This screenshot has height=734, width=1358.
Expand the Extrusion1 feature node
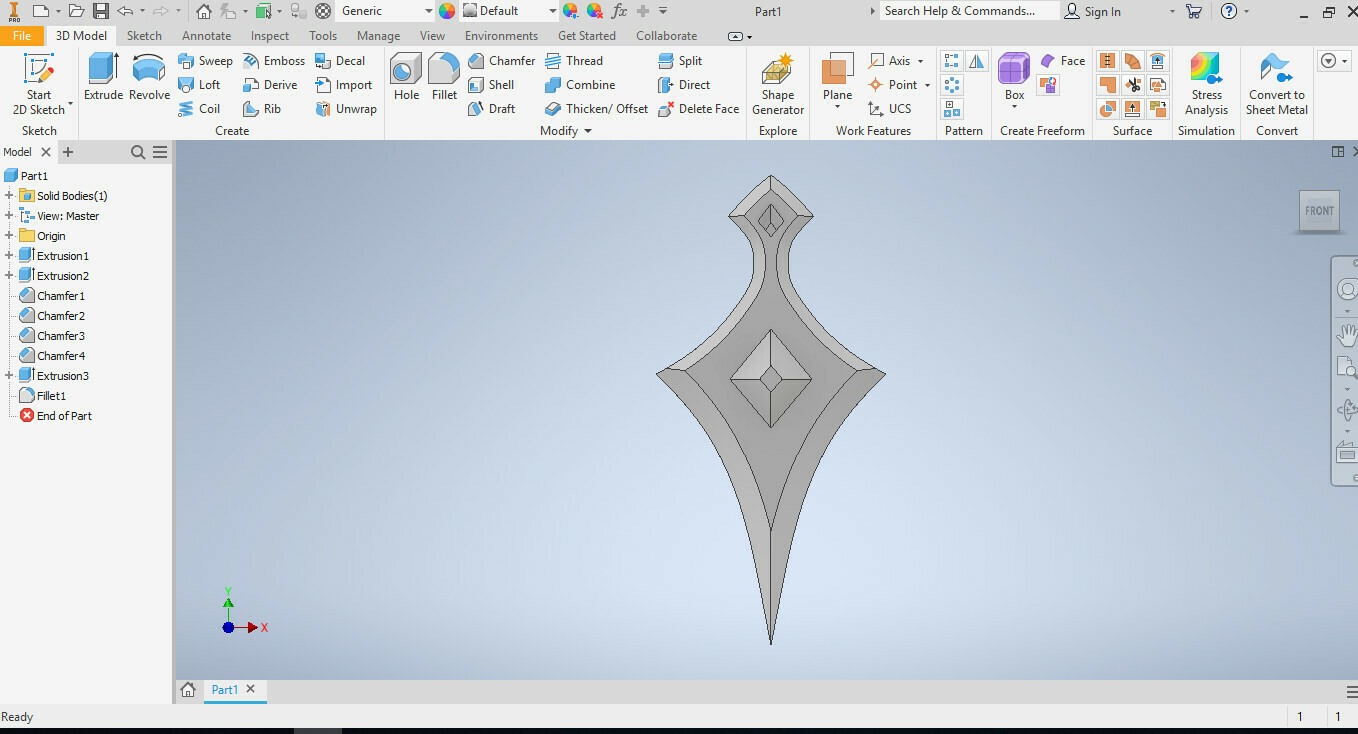click(x=9, y=256)
